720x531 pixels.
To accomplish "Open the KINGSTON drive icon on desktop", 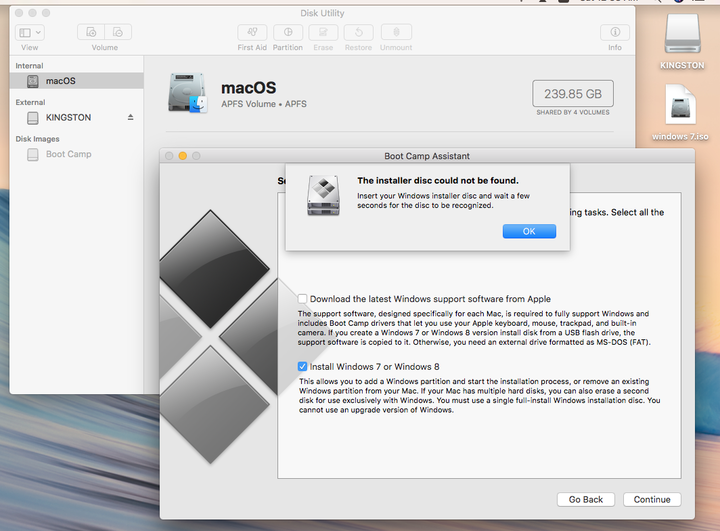I will (x=682, y=34).
